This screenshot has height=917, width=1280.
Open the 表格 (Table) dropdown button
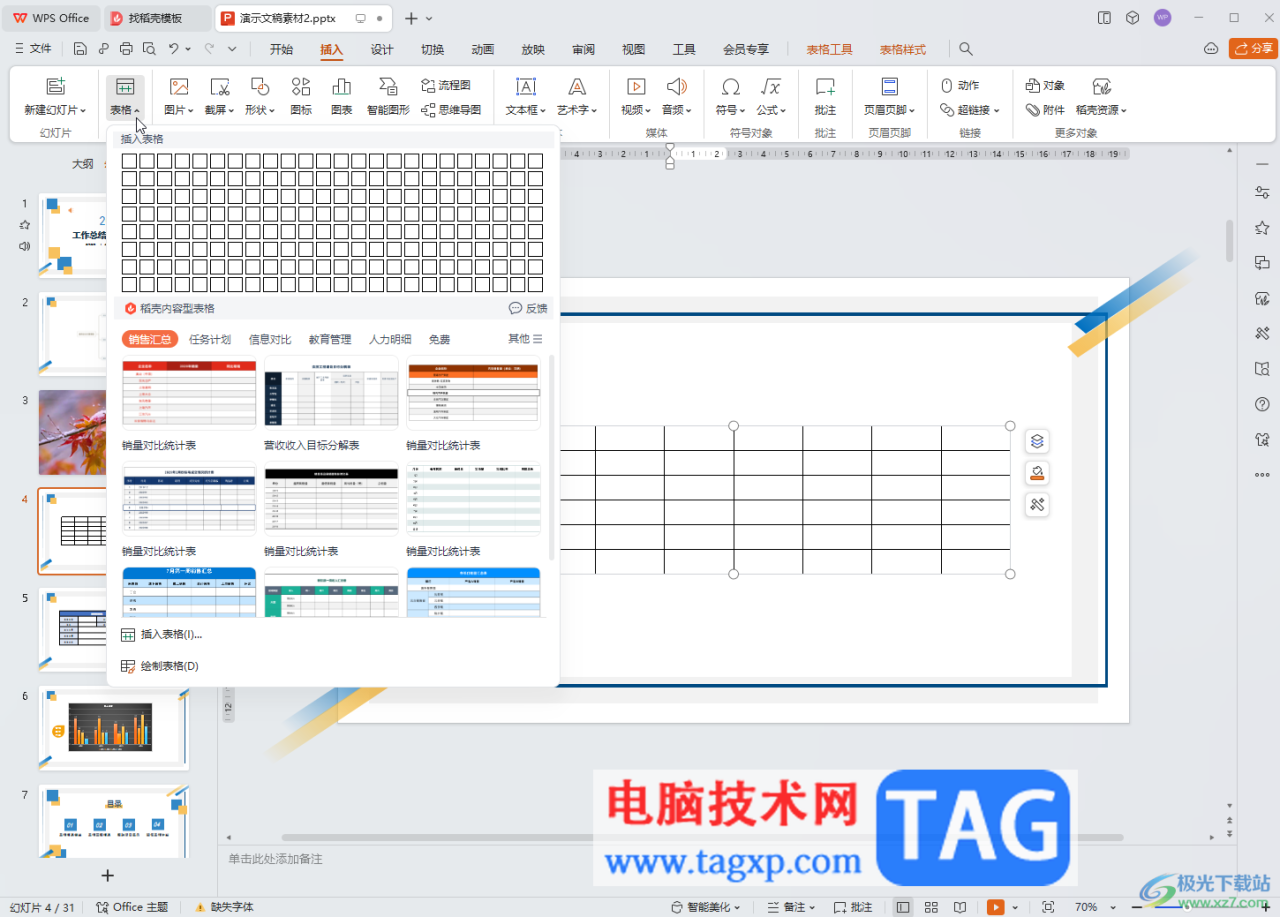125,97
